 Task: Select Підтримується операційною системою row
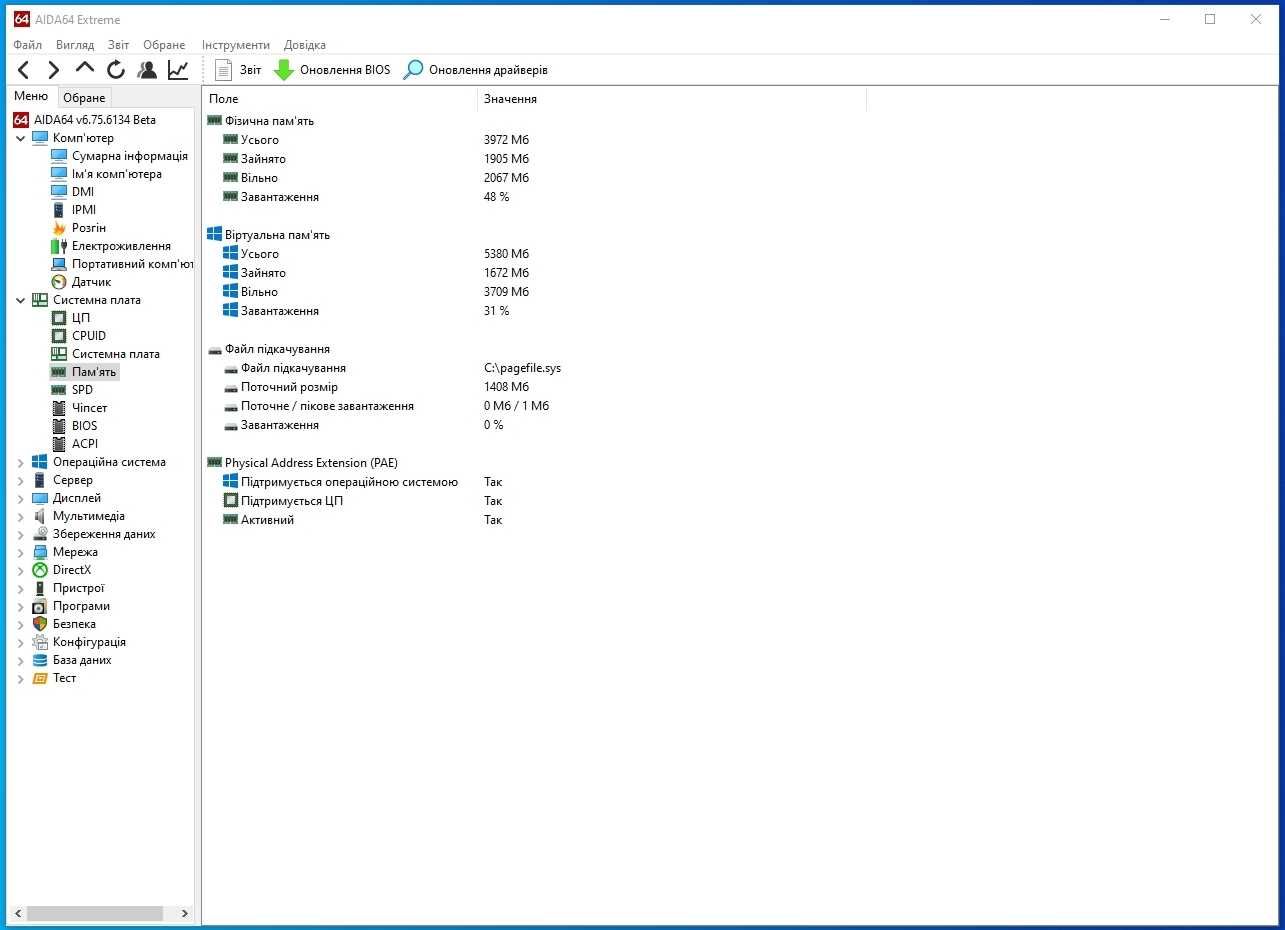point(540,482)
